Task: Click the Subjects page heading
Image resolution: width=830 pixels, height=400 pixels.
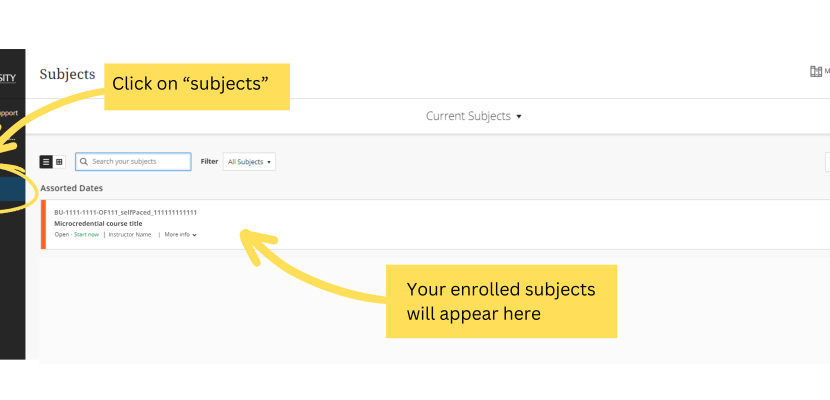Action: [67, 74]
